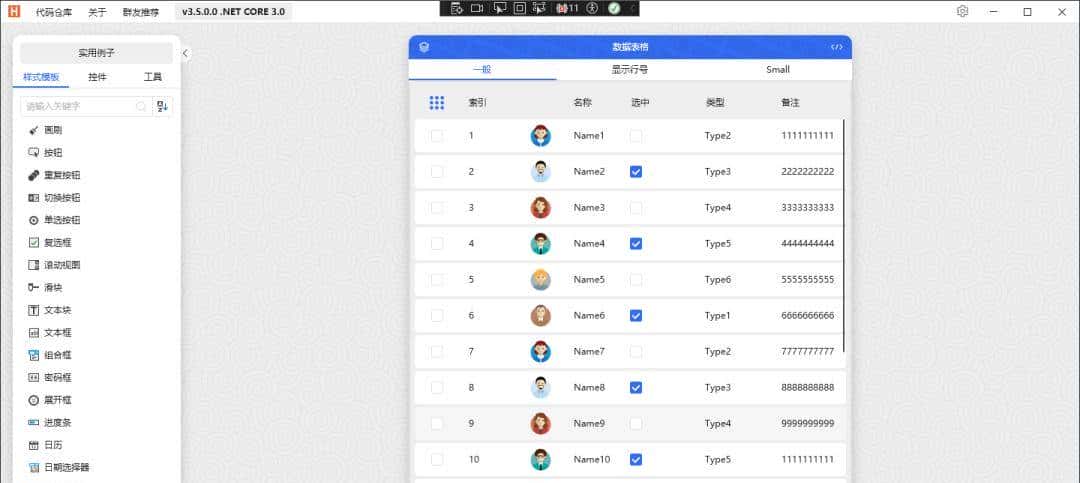The width and height of the screenshot is (1080, 483).
Task: Tick the row selector checkbox of row 5
Action: coord(437,280)
